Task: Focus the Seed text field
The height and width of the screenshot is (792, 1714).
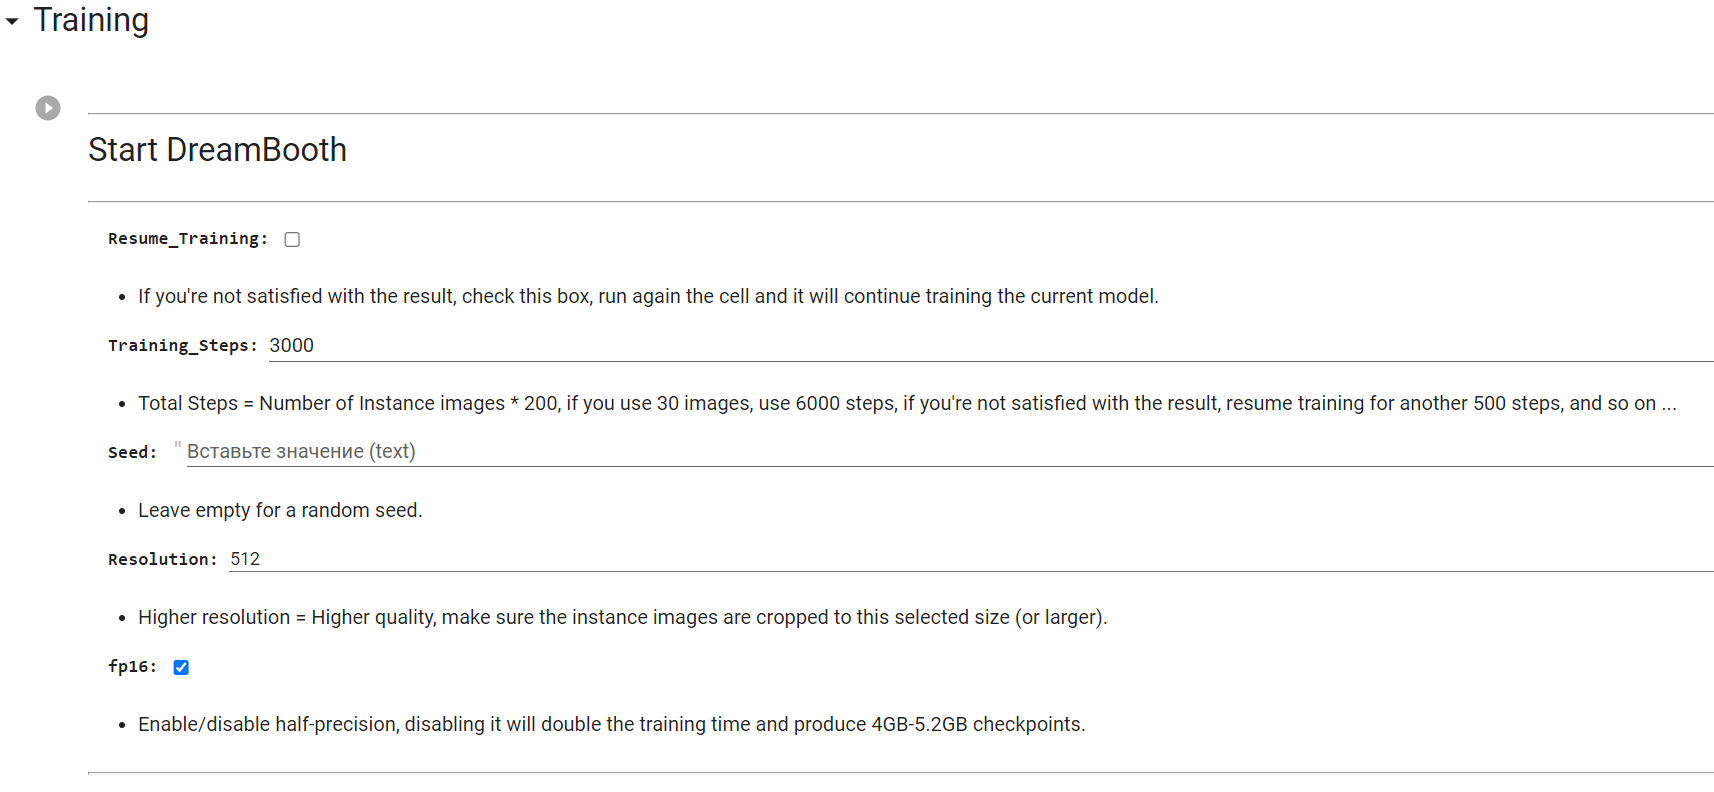Action: (x=948, y=452)
